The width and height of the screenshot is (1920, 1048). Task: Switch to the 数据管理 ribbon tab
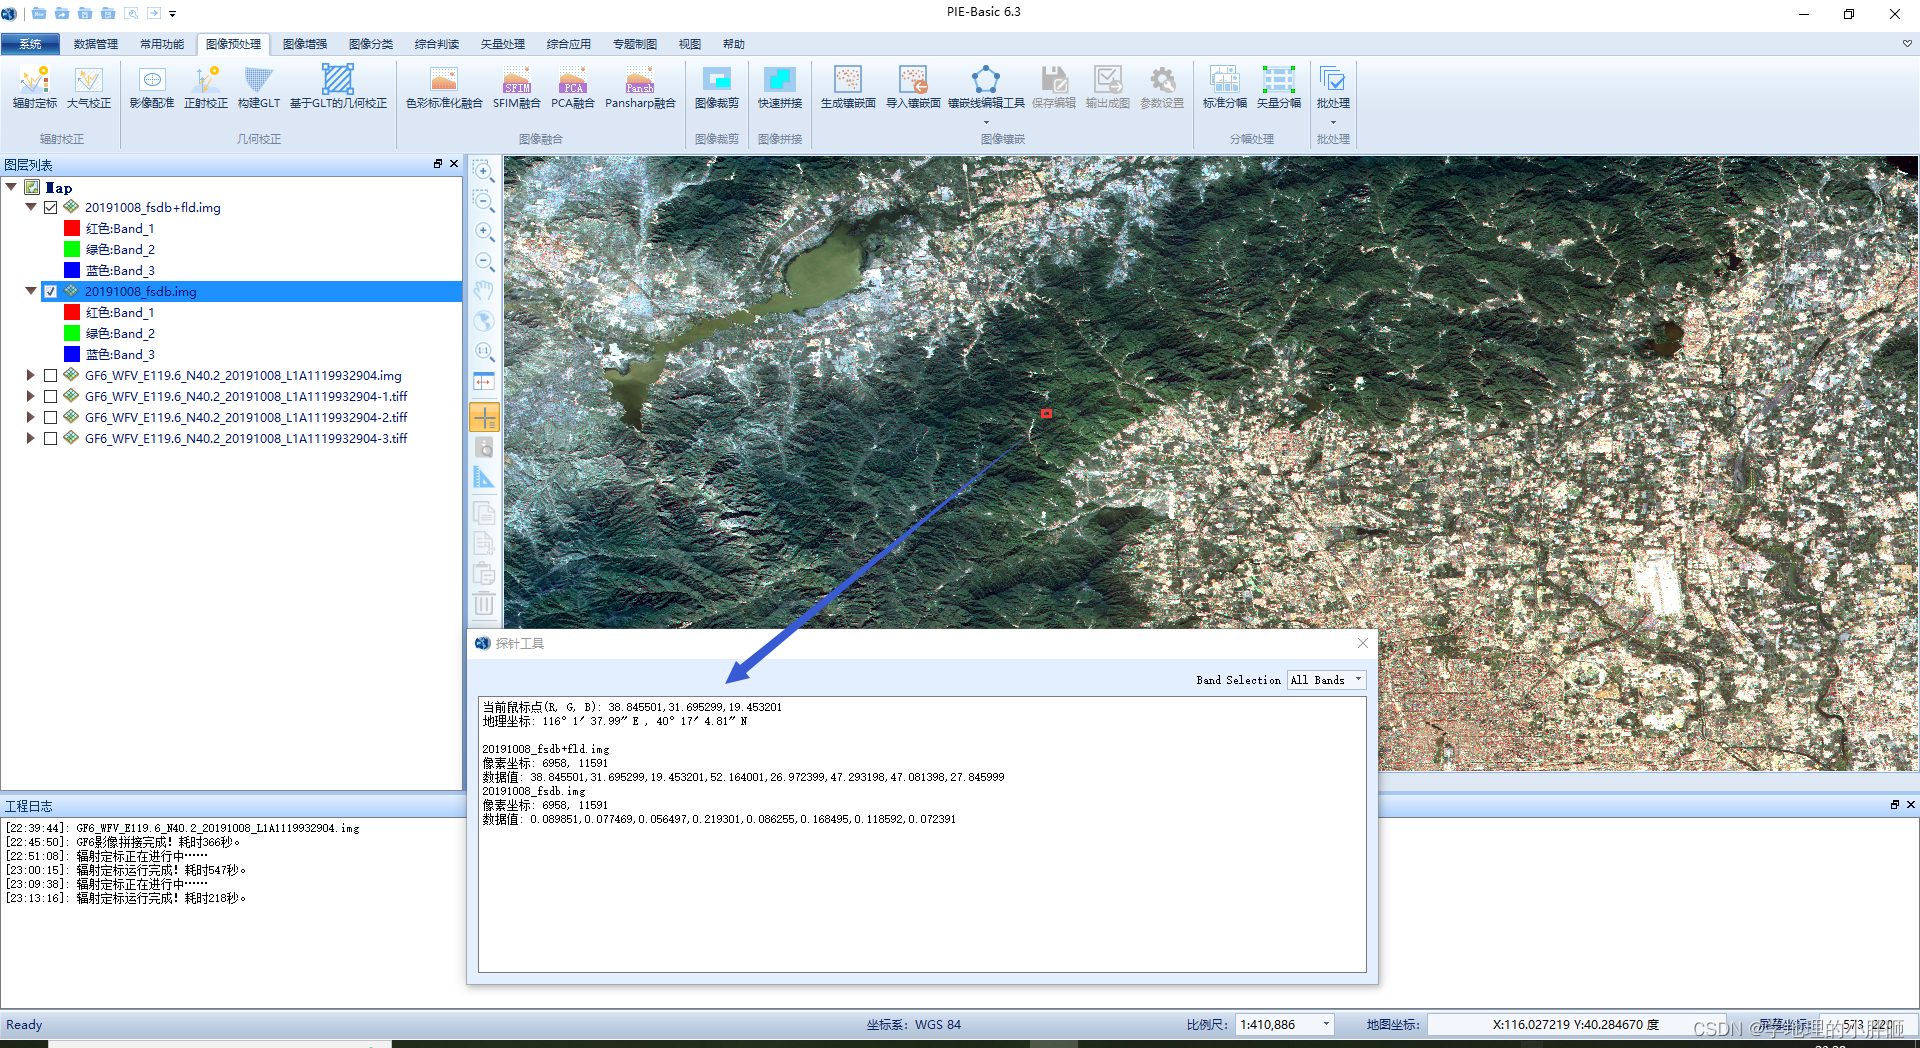96,44
